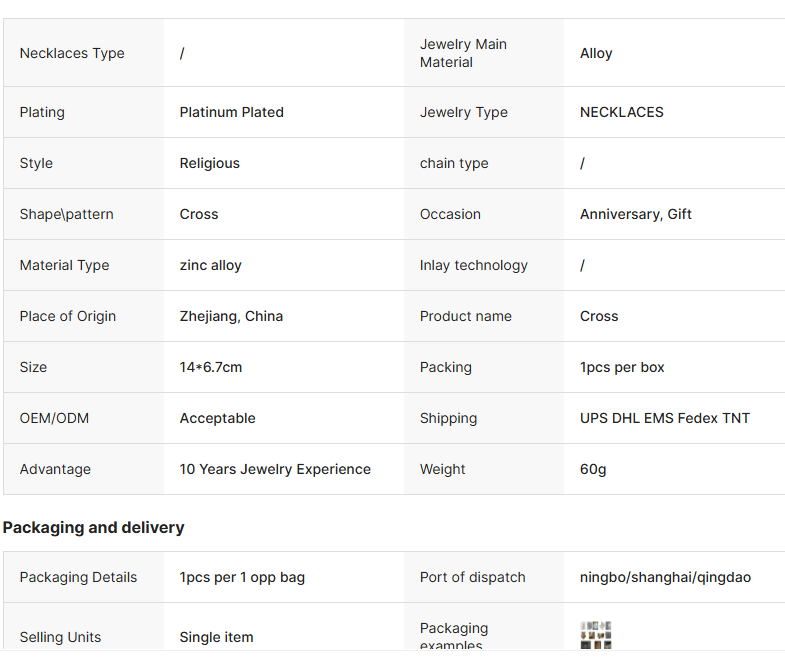
Task: Click the "Zhejiang, China" place of origin
Action: (x=231, y=316)
